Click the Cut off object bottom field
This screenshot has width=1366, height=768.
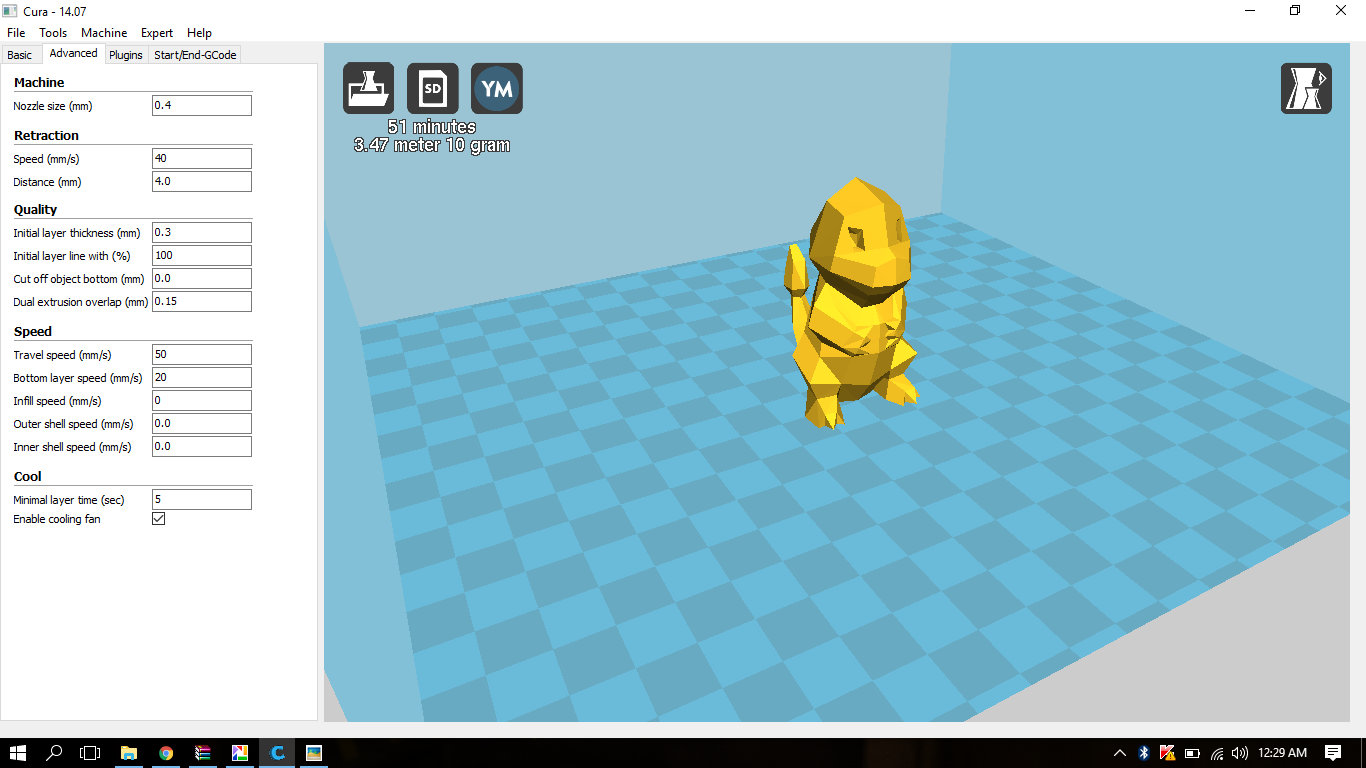pyautogui.click(x=201, y=278)
